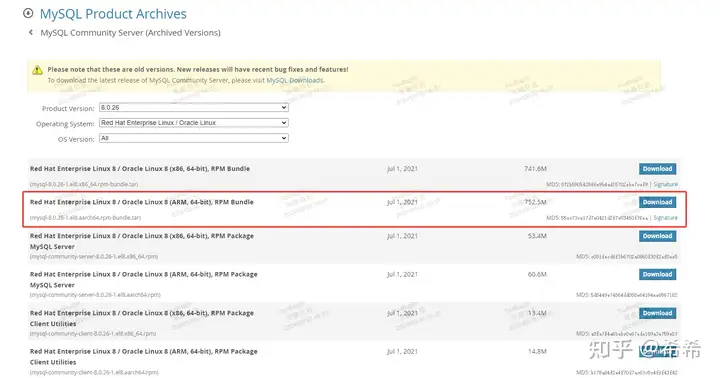Image resolution: width=720 pixels, height=378 pixels.
Task: Click the OS Version label
Action: [x=76, y=139]
